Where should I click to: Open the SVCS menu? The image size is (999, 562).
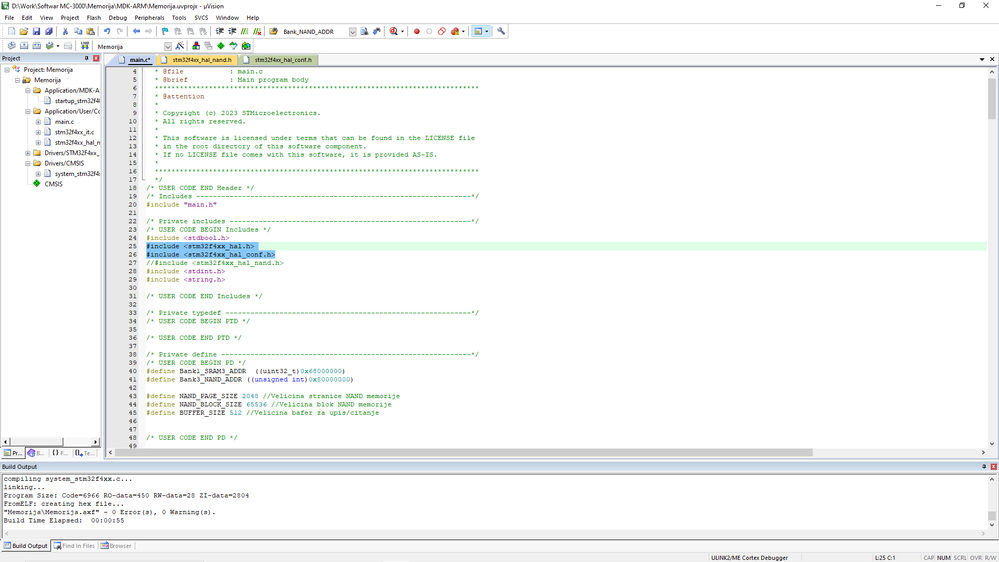point(201,18)
